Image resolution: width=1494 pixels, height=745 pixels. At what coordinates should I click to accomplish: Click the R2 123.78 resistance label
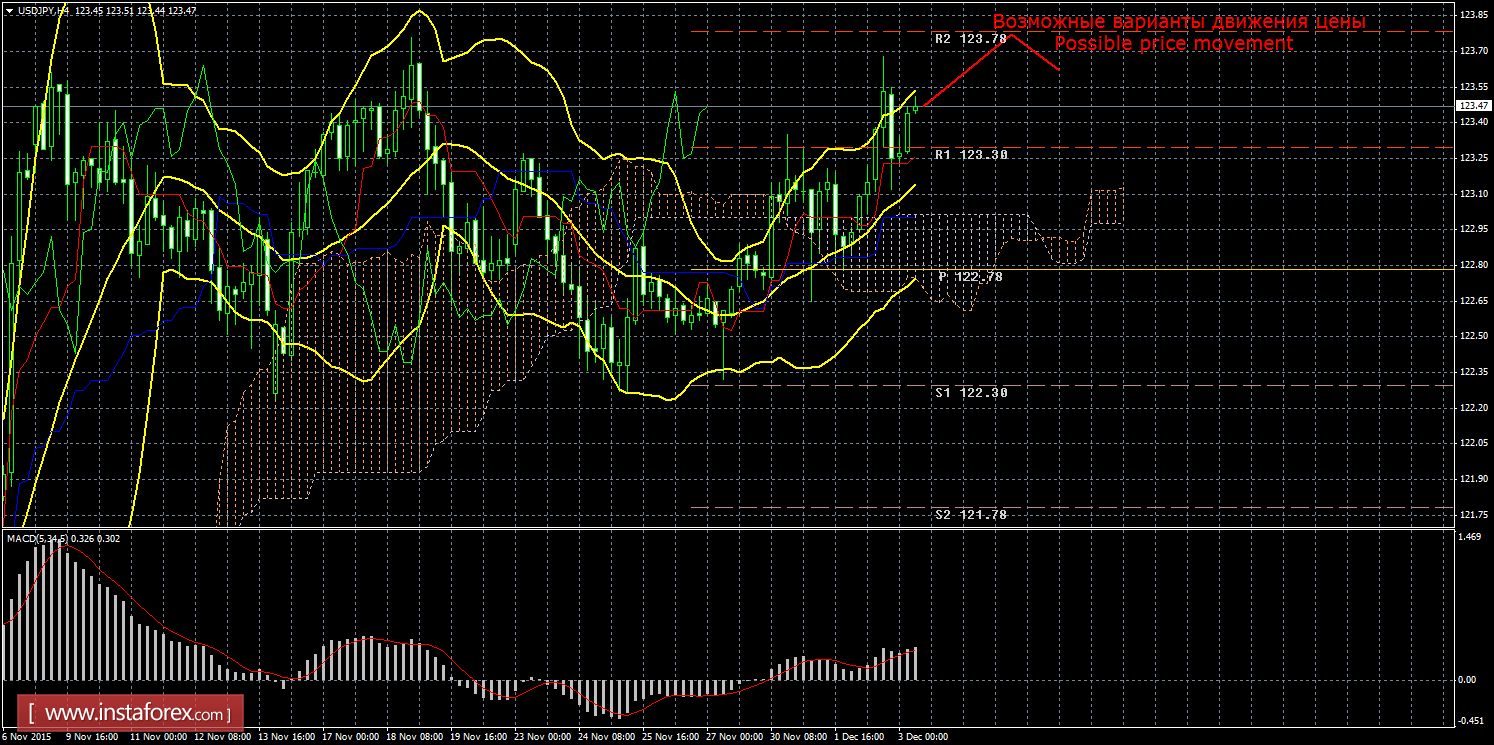[x=970, y=39]
